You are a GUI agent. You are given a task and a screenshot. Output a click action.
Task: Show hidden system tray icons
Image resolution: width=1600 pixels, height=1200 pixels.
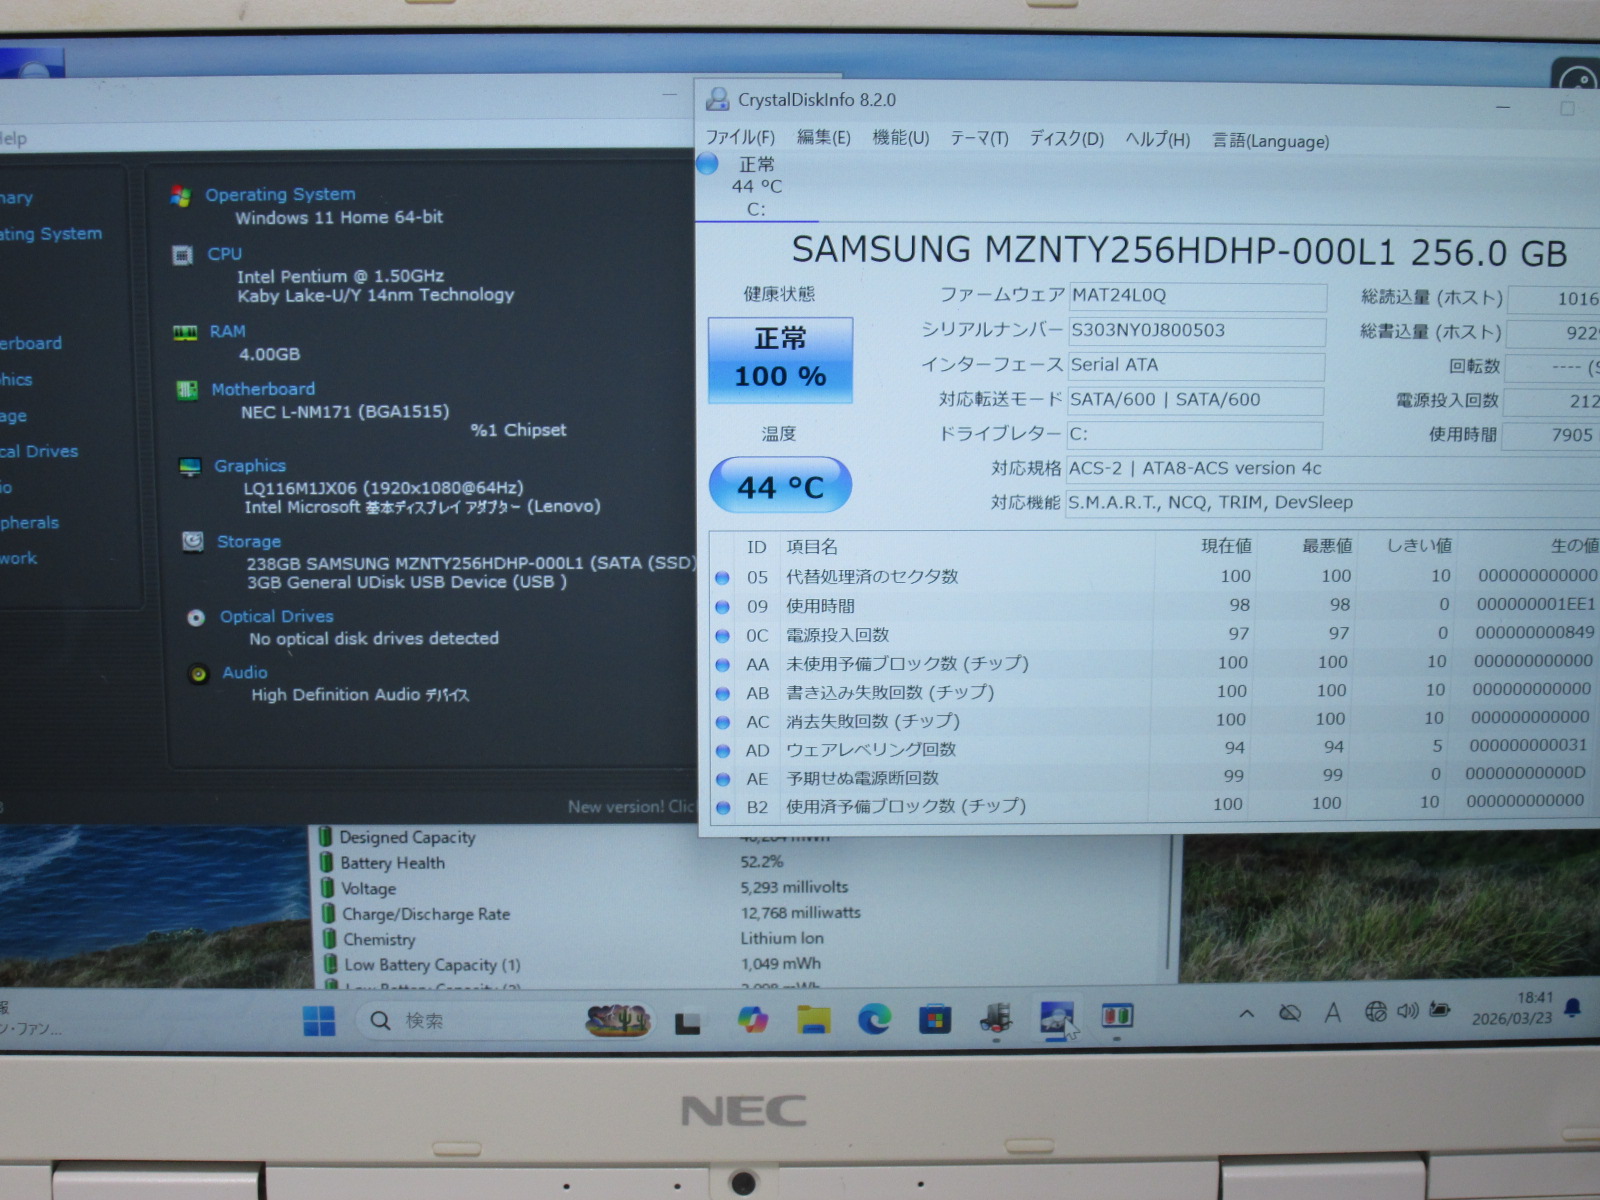1246,1013
